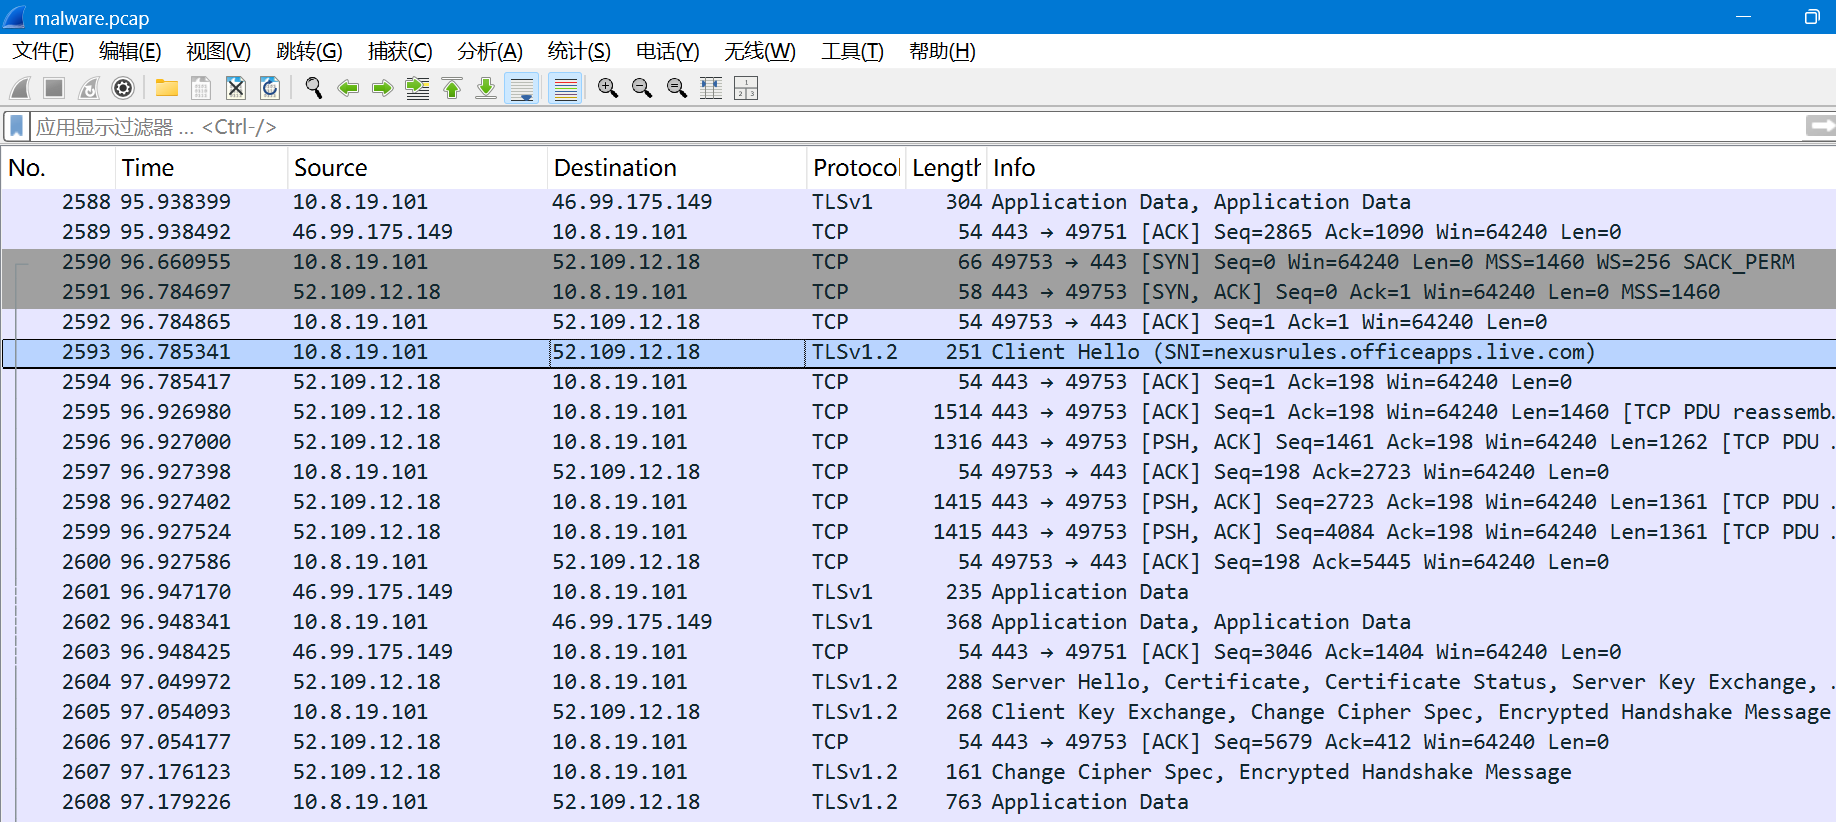1836x822 pixels.
Task: Click the find packet magnifier icon
Action: [x=314, y=88]
